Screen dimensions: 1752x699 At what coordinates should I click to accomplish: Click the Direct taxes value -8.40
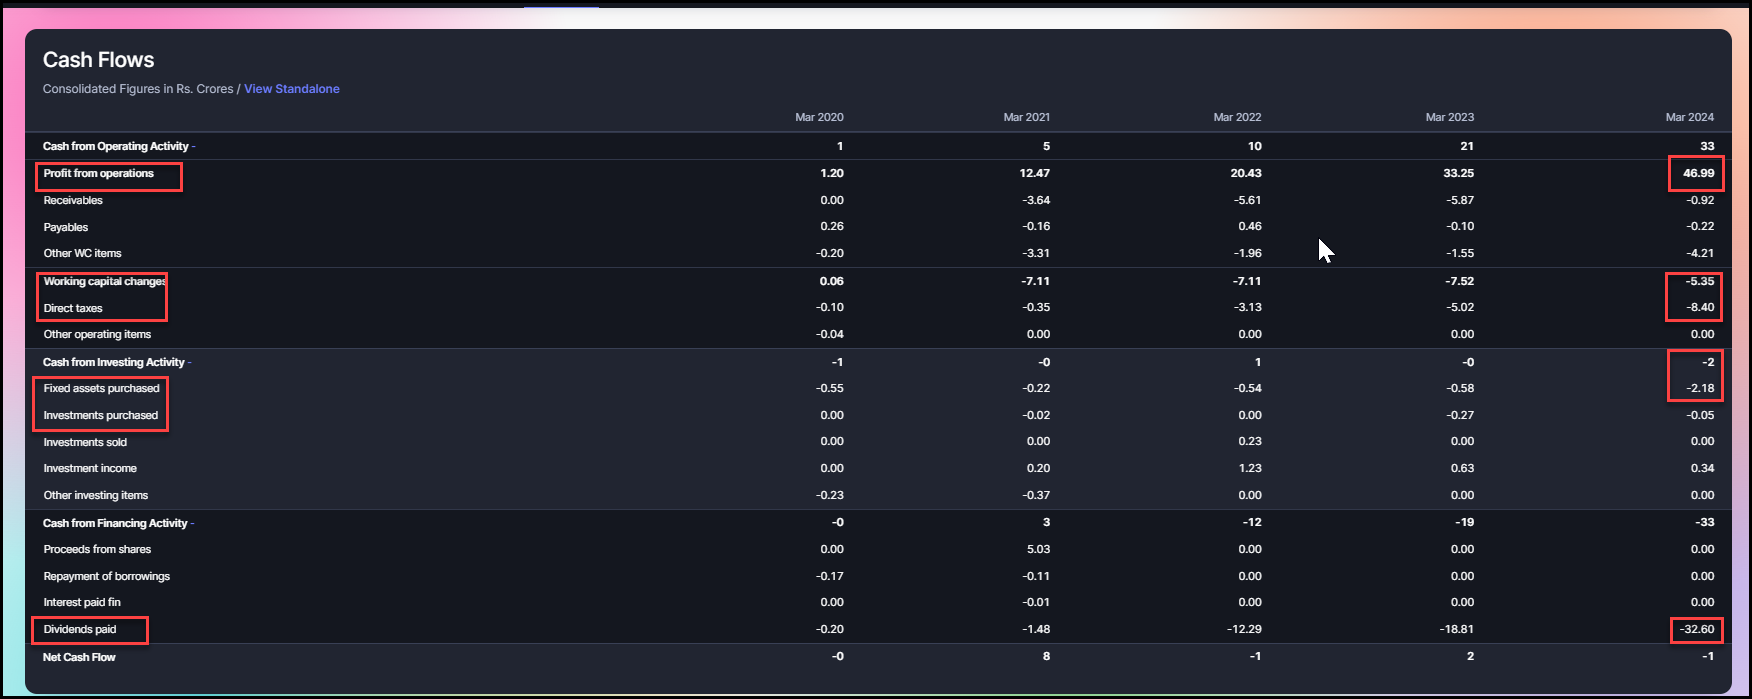tap(1699, 307)
